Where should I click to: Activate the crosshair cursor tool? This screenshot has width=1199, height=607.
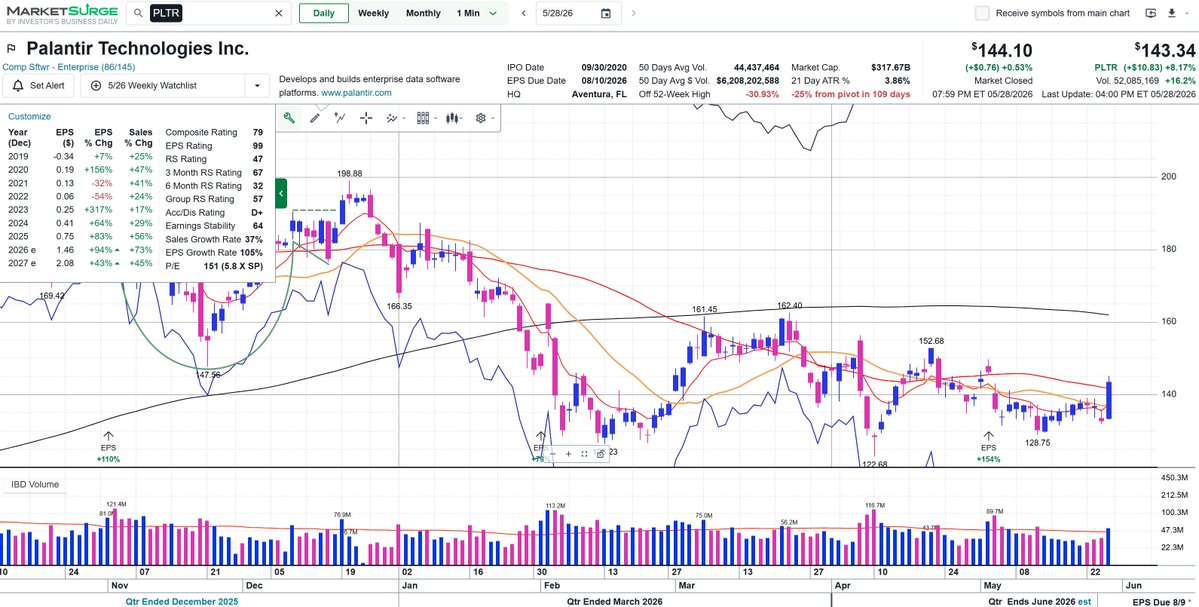coord(366,118)
